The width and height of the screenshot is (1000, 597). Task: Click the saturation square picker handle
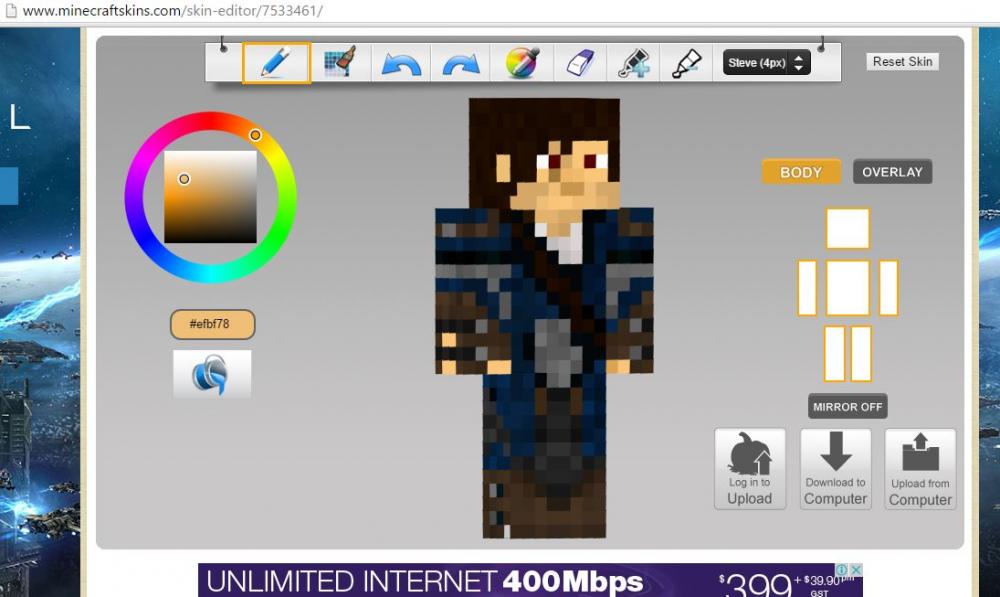tap(184, 179)
